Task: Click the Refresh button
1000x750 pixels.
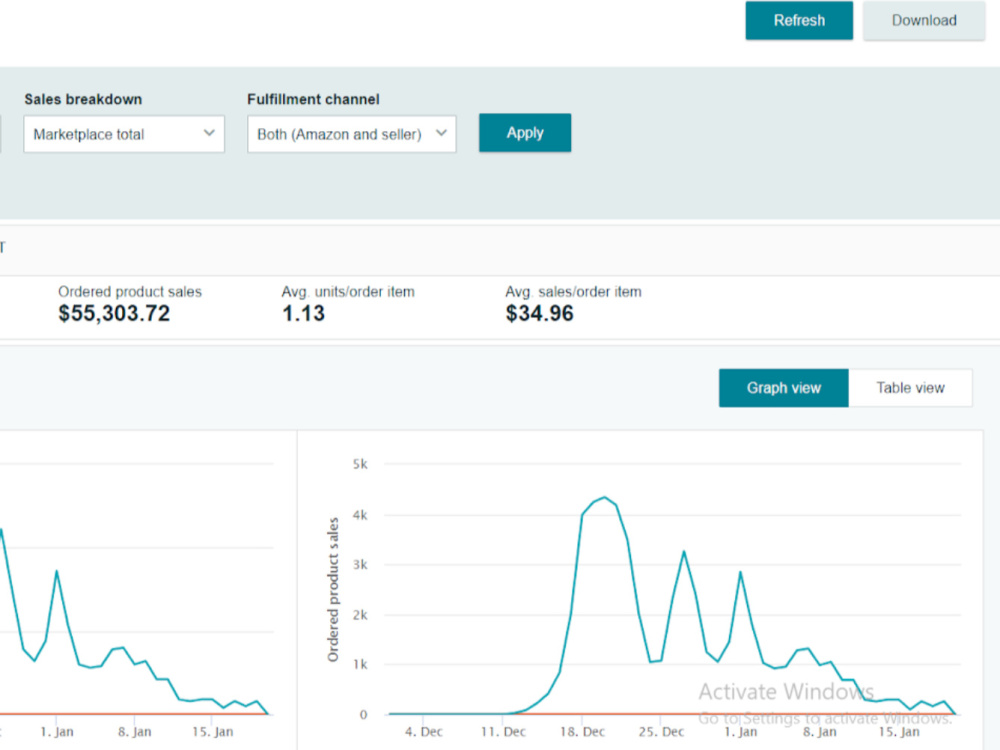Action: [798, 20]
